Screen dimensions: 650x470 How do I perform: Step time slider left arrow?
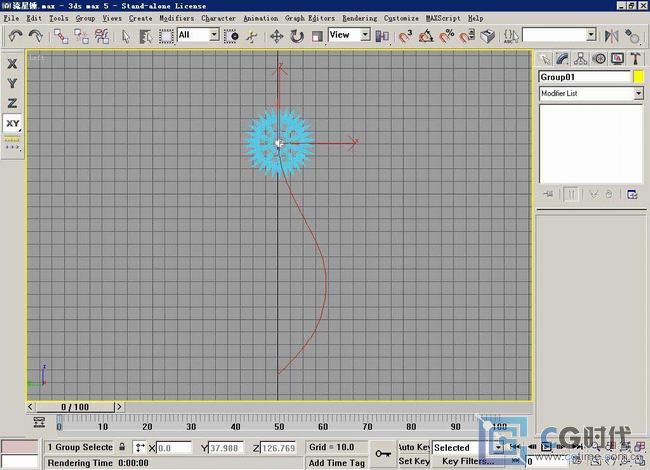click(x=30, y=407)
